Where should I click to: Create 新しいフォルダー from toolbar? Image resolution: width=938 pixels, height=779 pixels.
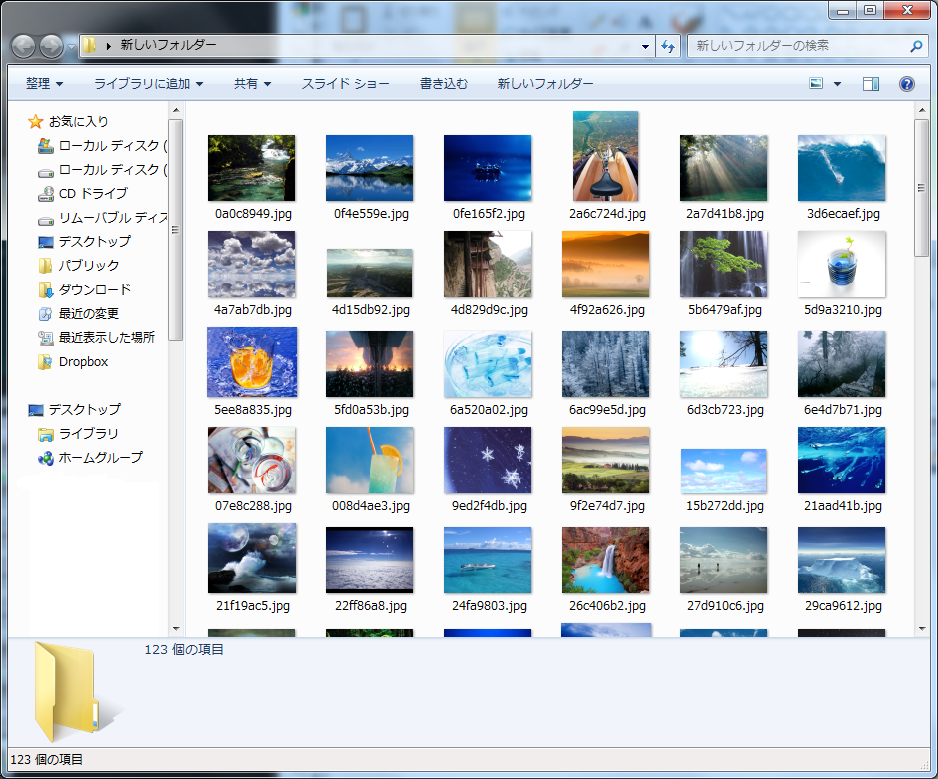546,84
